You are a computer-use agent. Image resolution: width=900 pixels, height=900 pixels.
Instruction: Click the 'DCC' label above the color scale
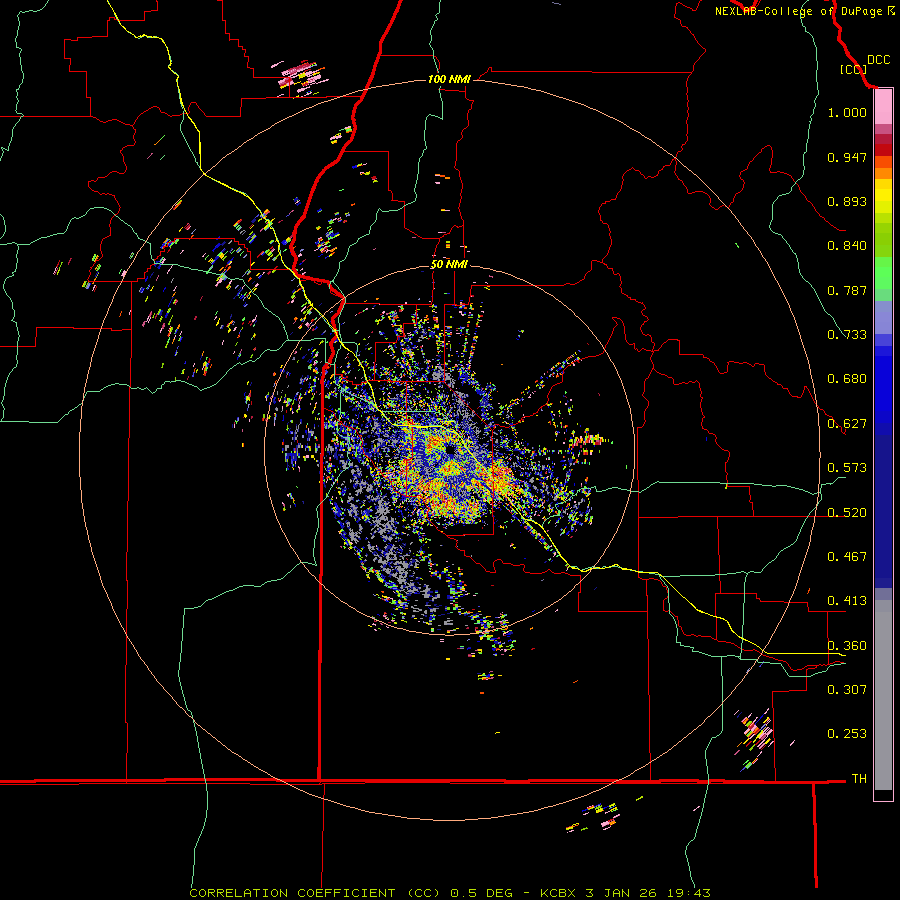click(x=878, y=60)
